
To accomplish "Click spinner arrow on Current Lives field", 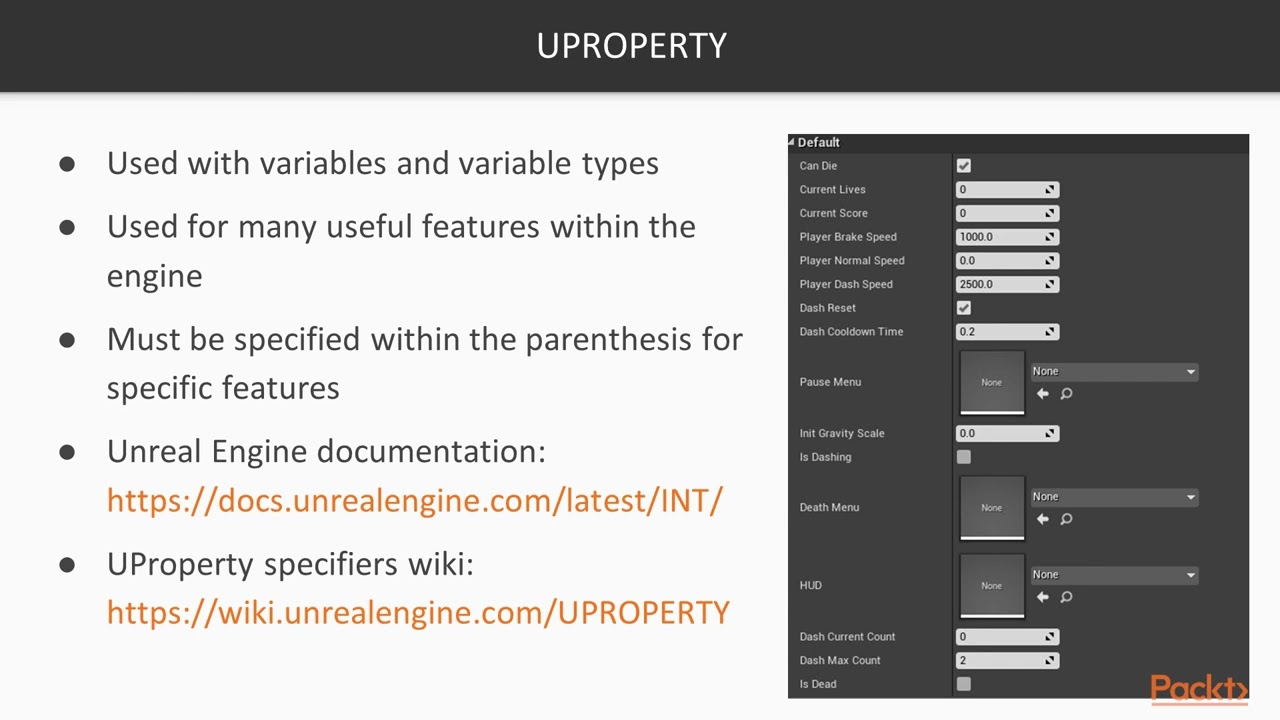I will (x=1050, y=189).
